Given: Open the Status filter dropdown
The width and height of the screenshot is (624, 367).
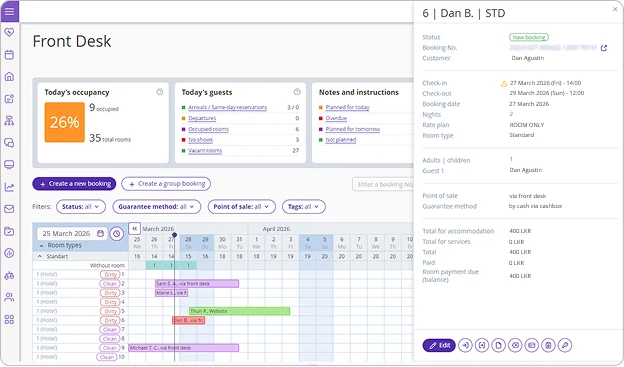Looking at the screenshot, I should pos(81,207).
